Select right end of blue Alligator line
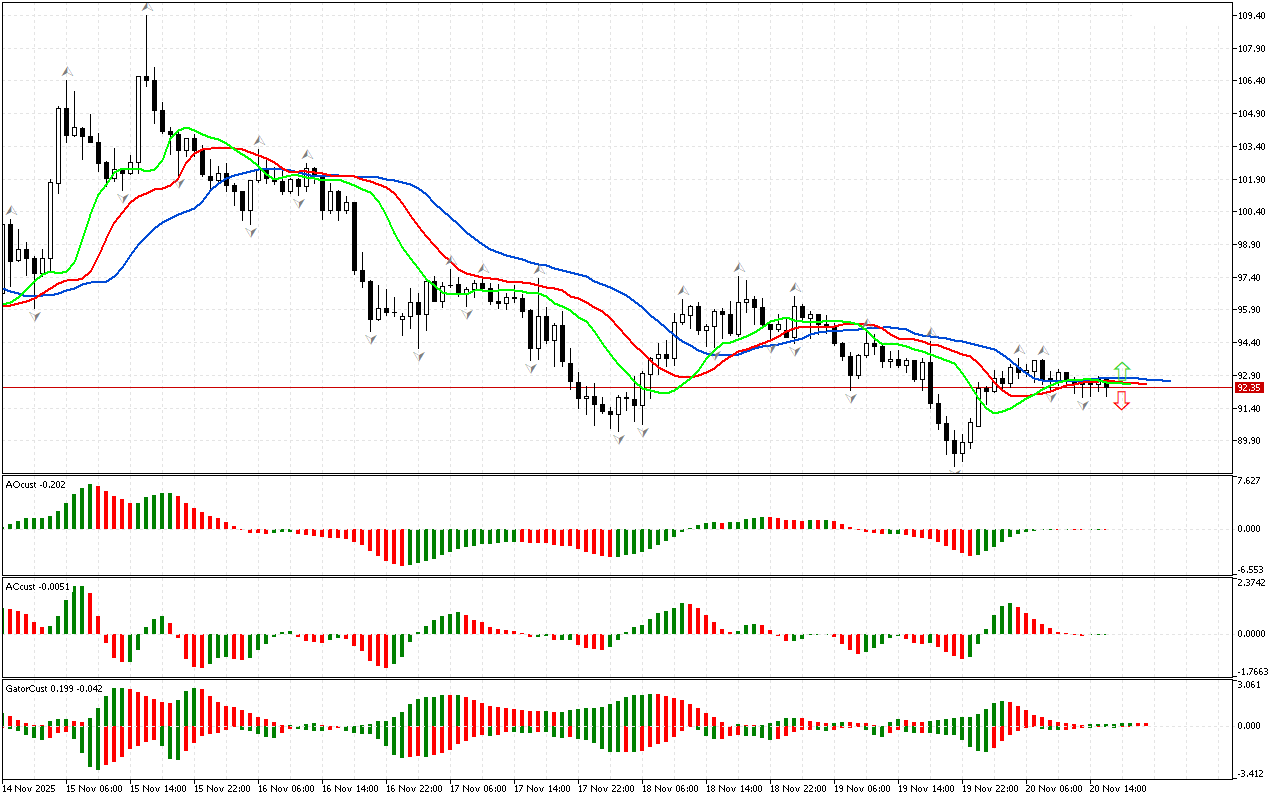Viewport: 1280px width, 800px height. [x=1166, y=381]
